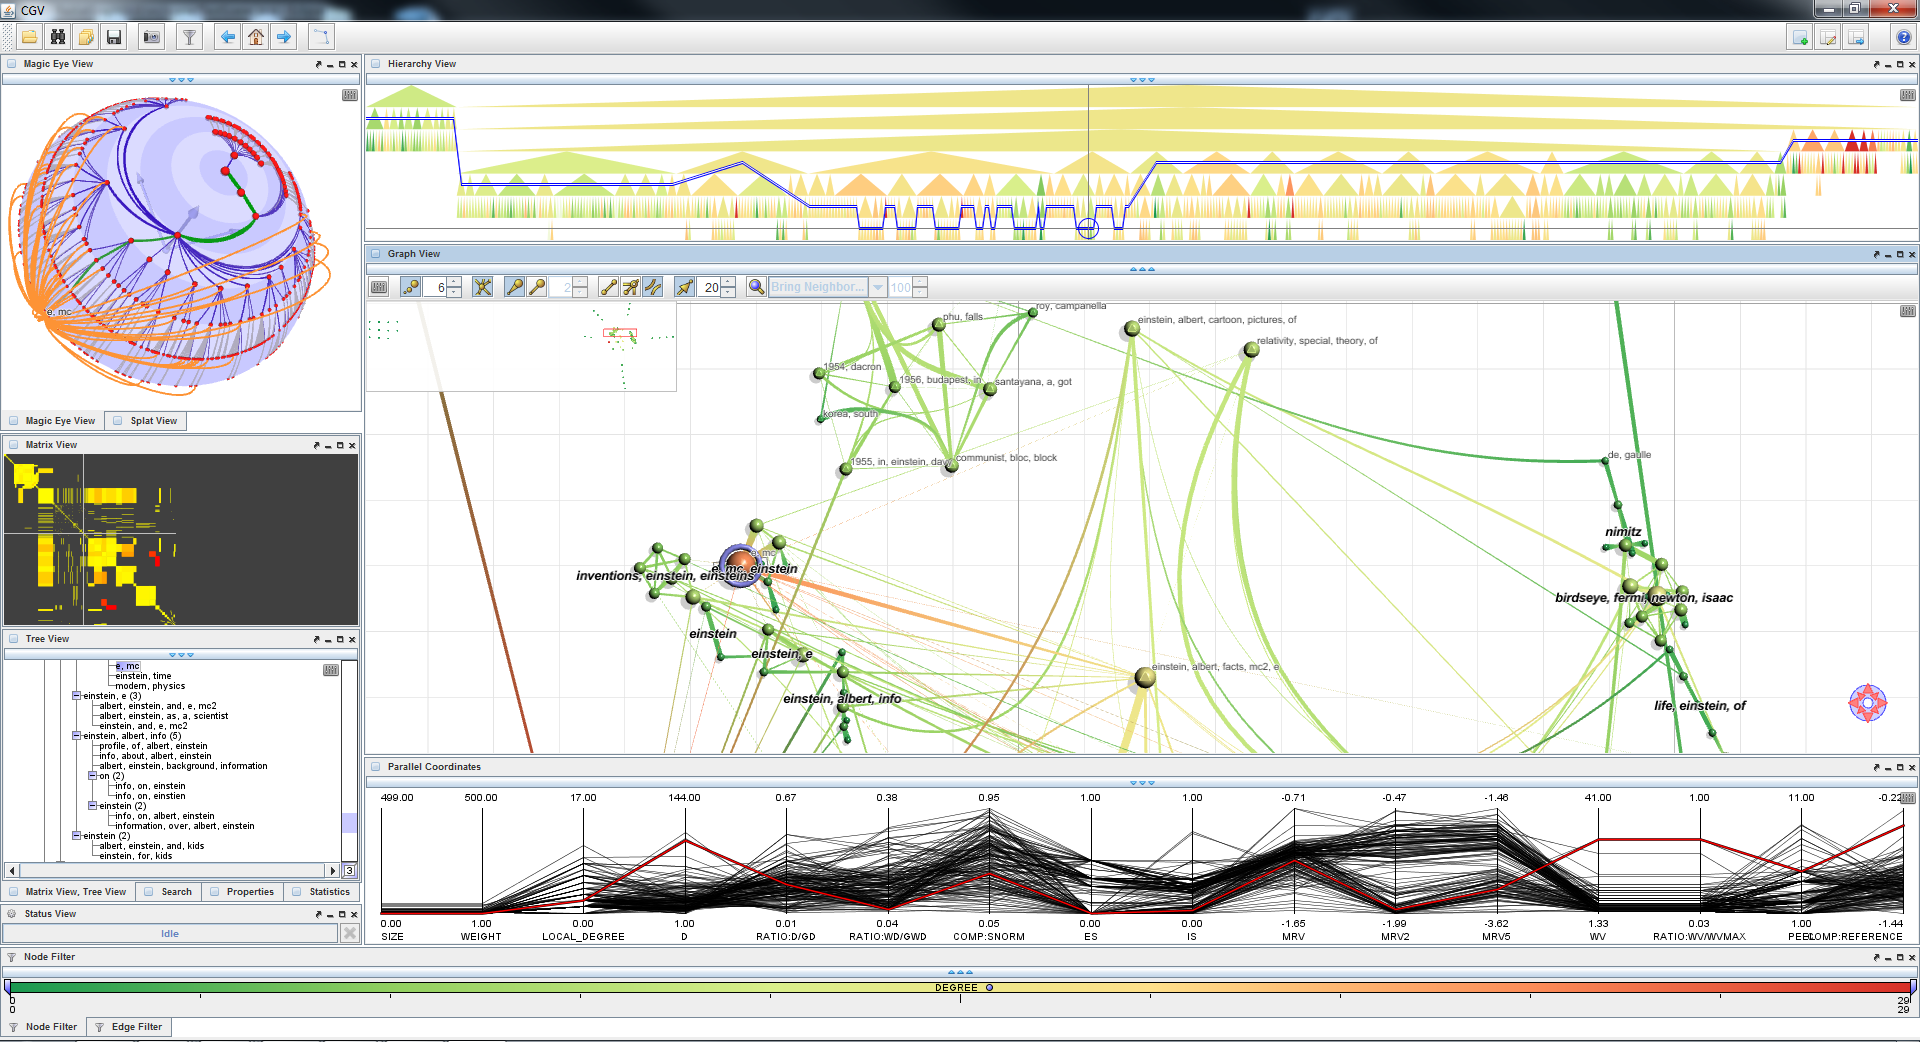The image size is (1920, 1042).
Task: Toggle the curved edges icon in Graph View
Action: tap(652, 287)
